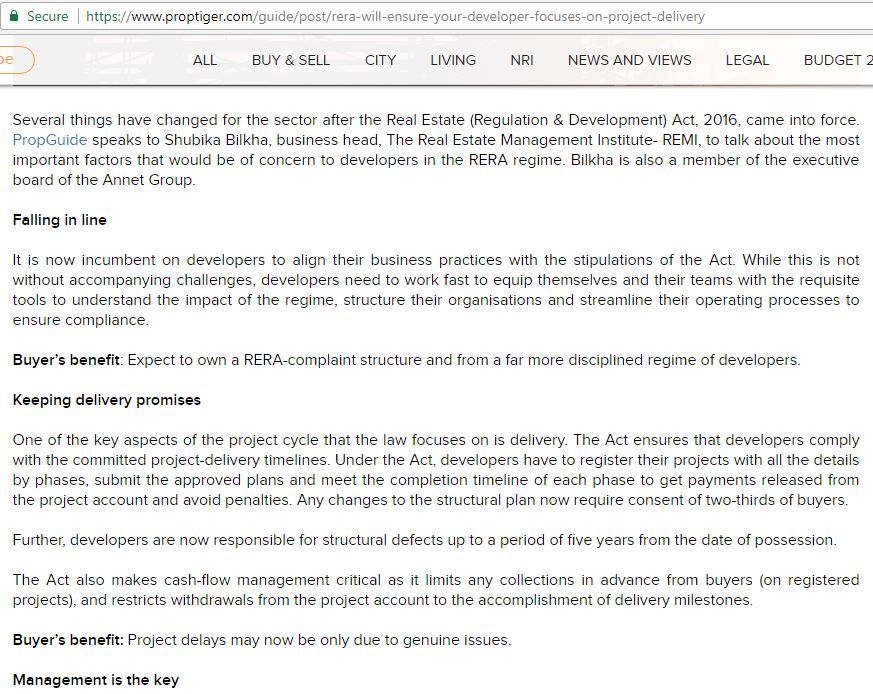Click the 'Keeping delivery promises' heading

point(106,400)
